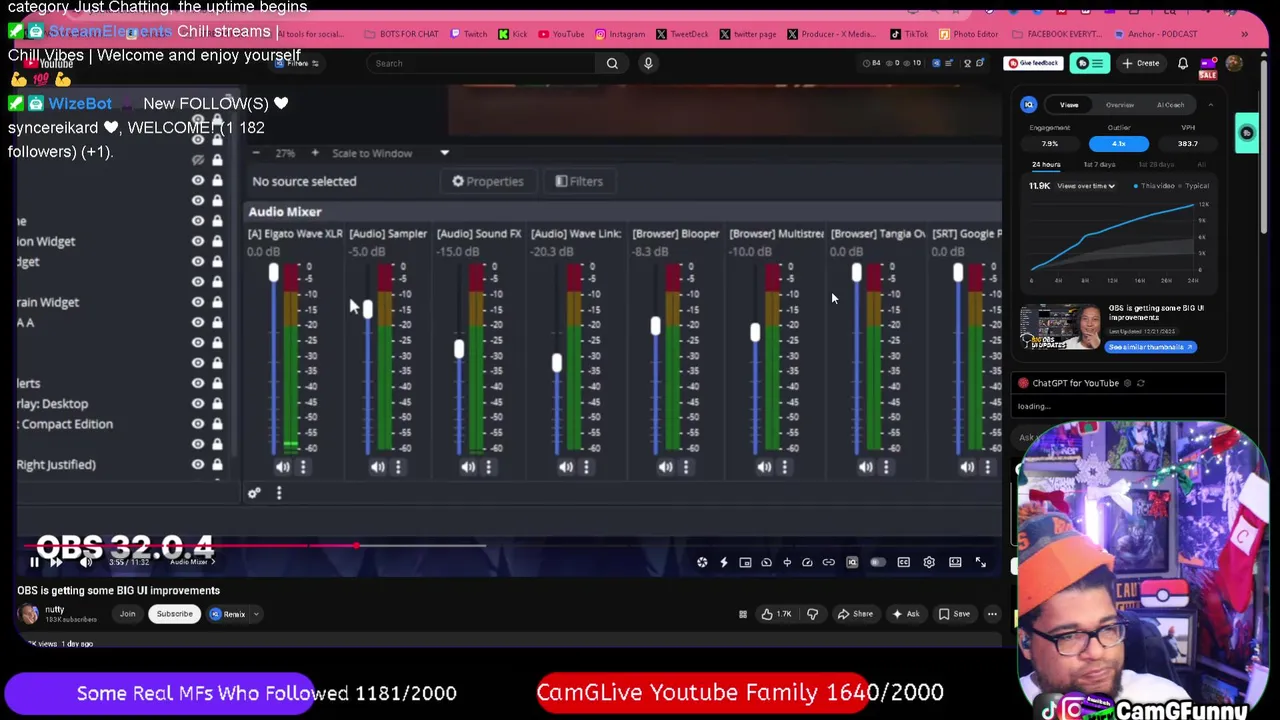This screenshot has height=720, width=1280.
Task: Click the Give feedback button
Action: pyautogui.click(x=1033, y=63)
